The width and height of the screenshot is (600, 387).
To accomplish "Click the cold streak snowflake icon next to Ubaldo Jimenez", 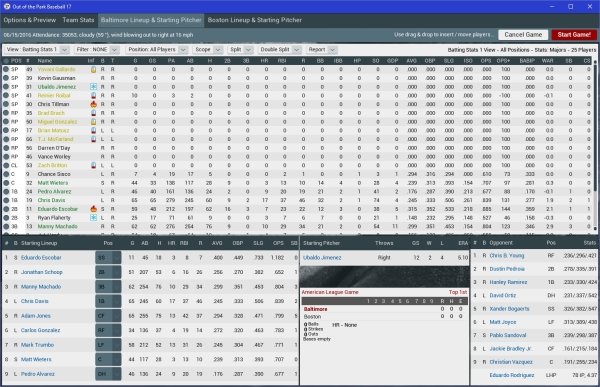I will [93, 87].
